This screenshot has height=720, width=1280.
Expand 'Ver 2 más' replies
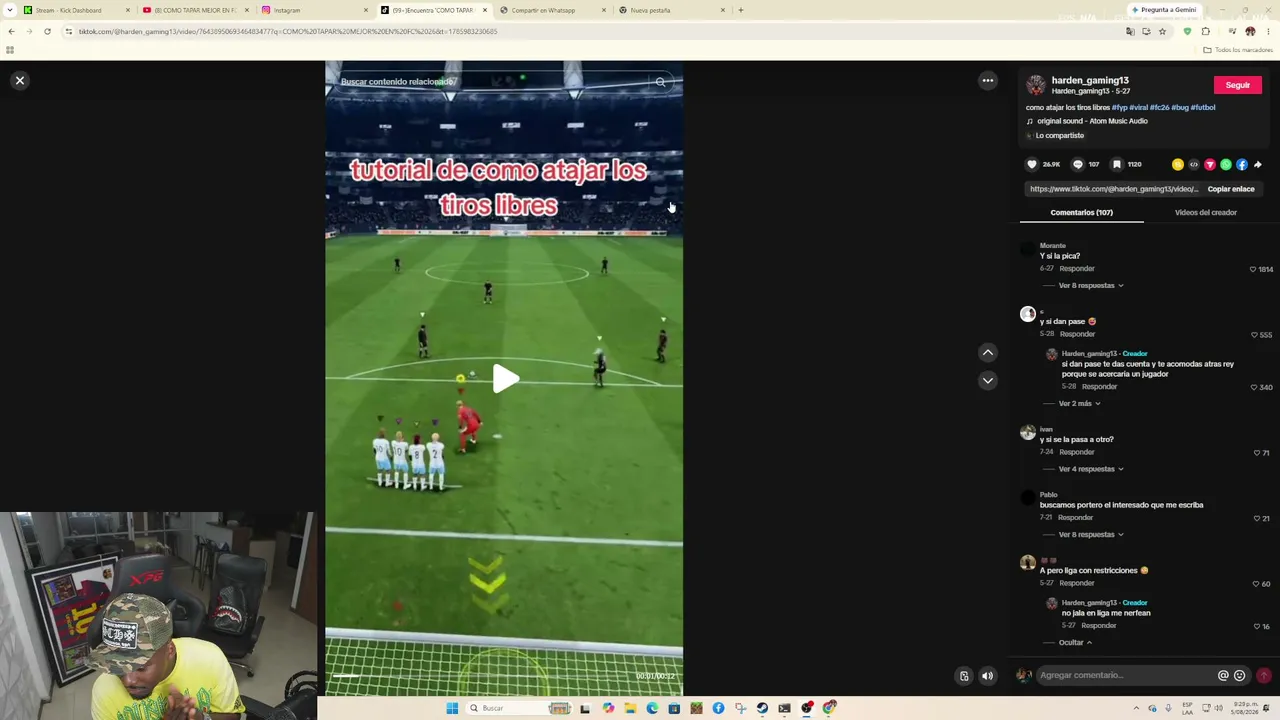[x=1079, y=403]
